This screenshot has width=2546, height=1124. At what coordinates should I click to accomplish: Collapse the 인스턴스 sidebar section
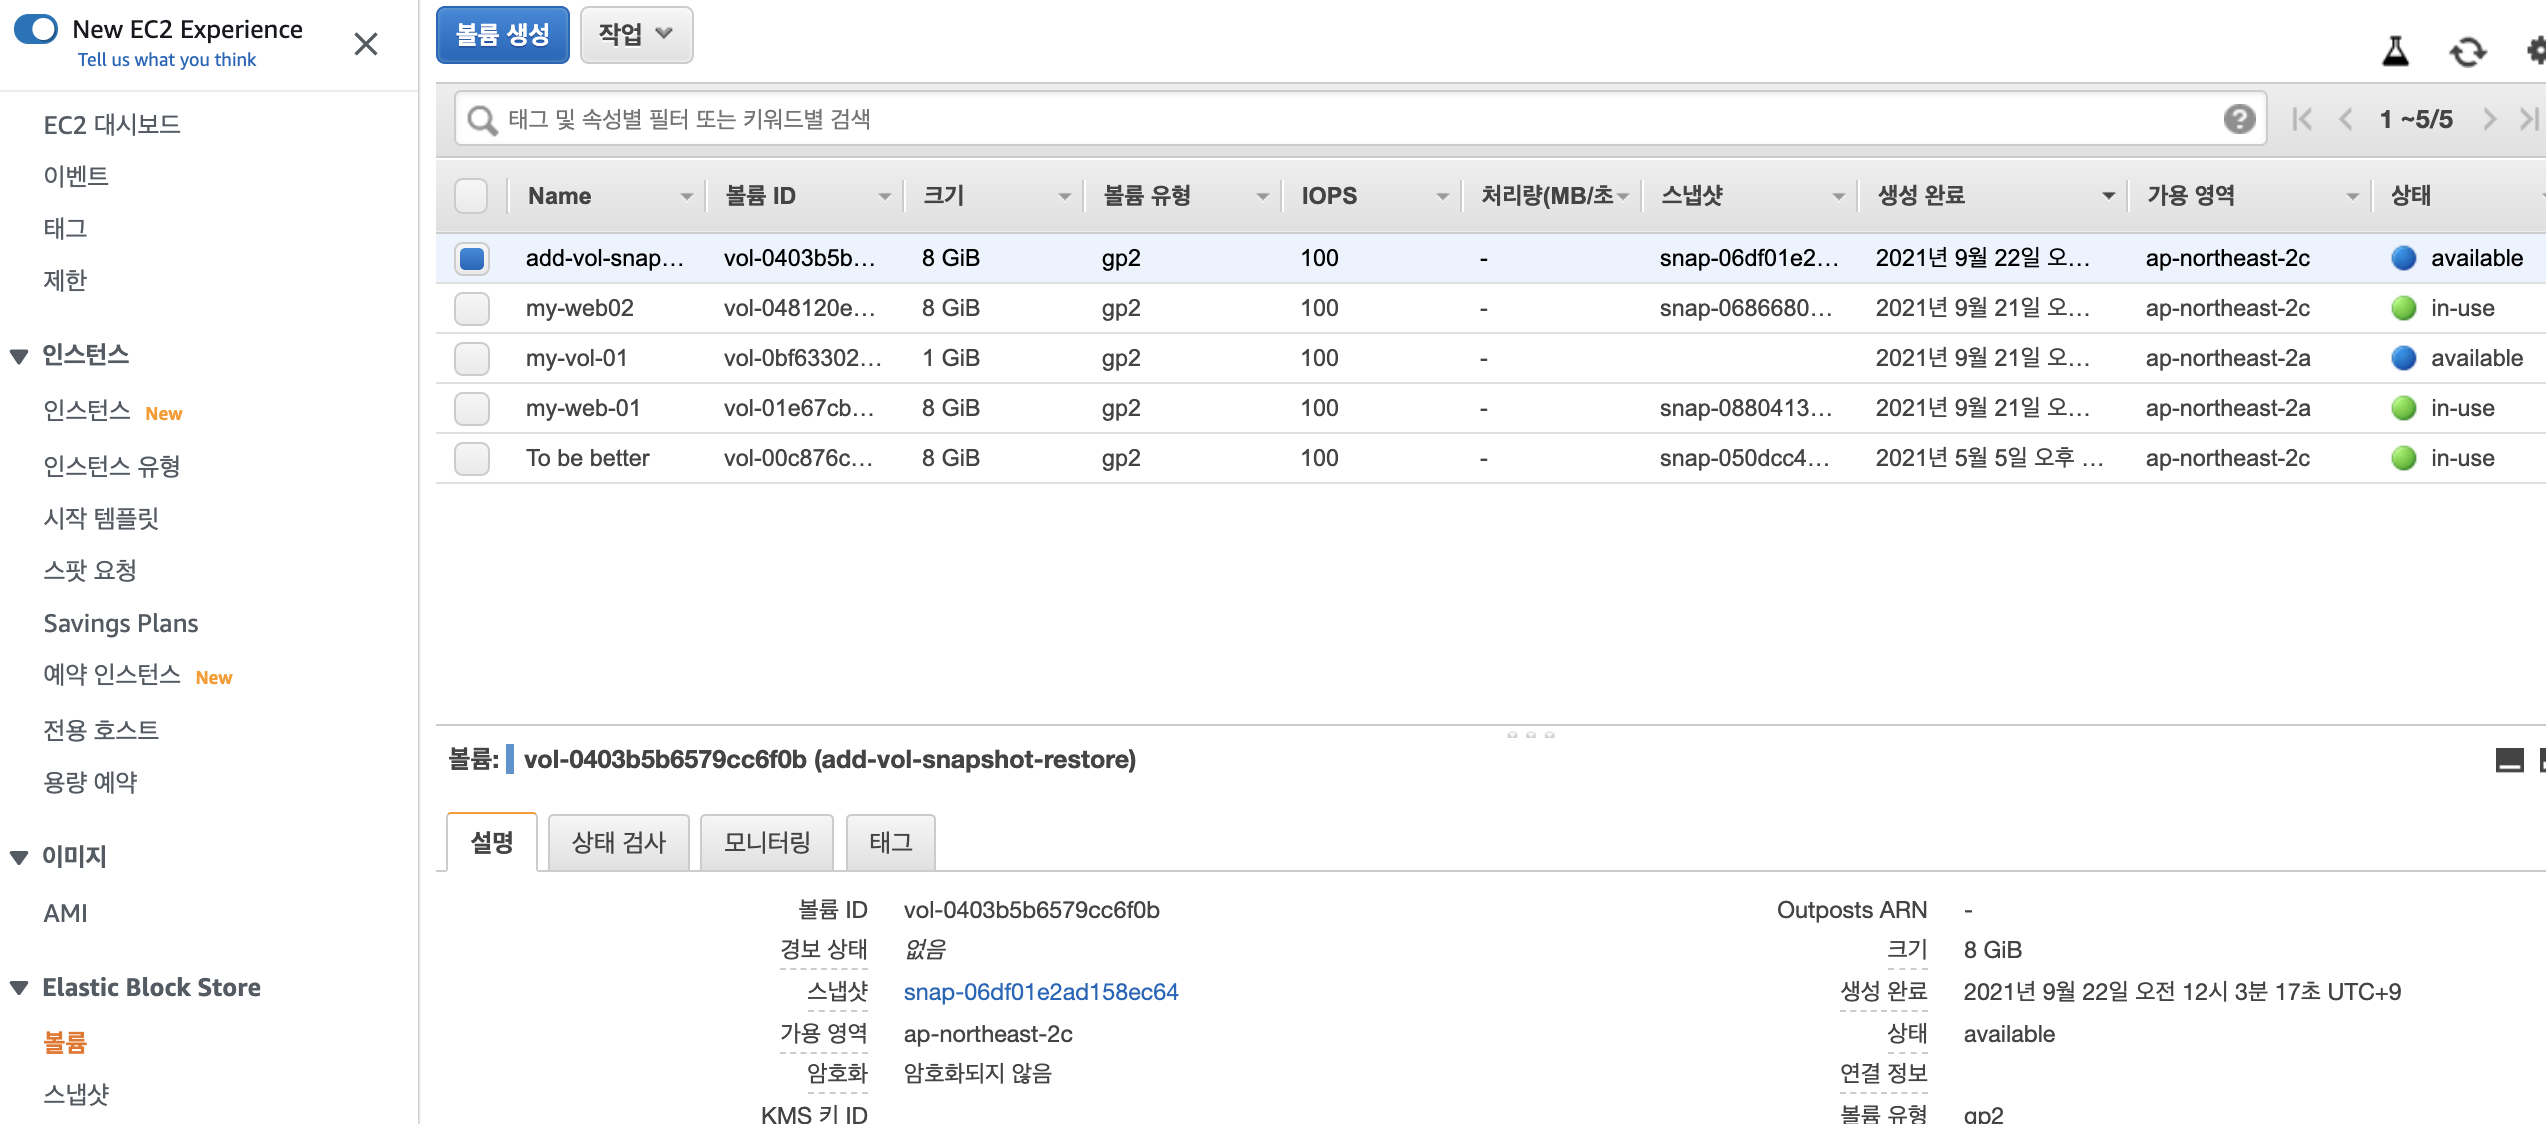(19, 356)
